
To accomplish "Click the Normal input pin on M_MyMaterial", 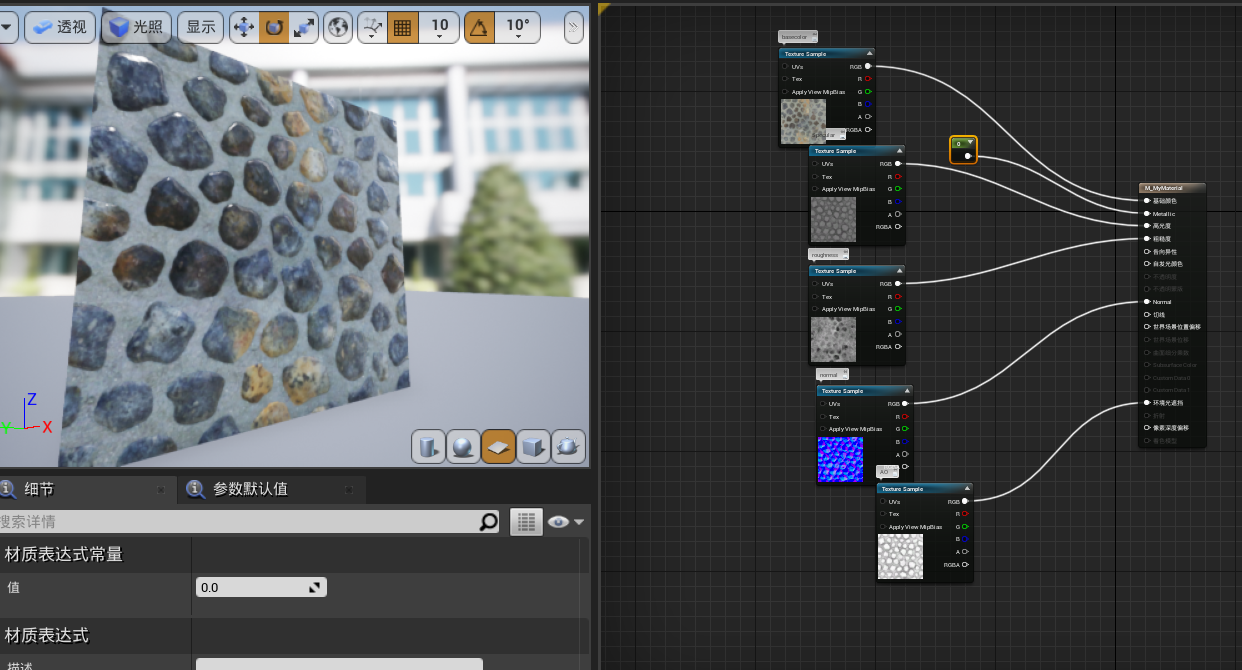I will point(1147,302).
